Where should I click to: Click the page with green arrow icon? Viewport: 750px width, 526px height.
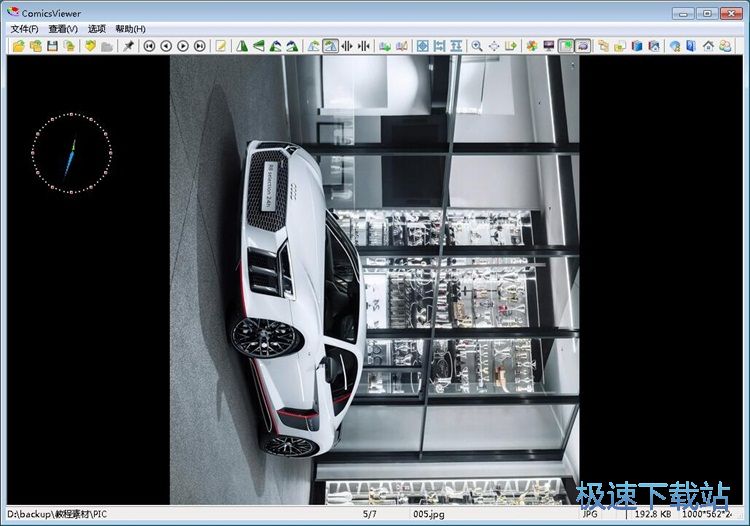click(x=385, y=46)
